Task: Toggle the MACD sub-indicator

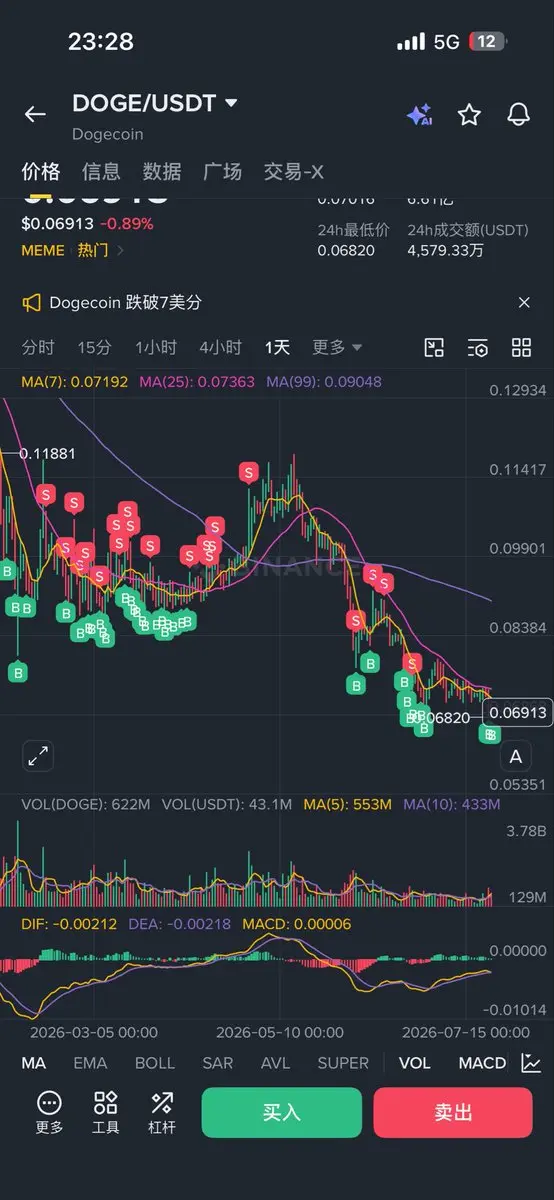Action: 482,1063
